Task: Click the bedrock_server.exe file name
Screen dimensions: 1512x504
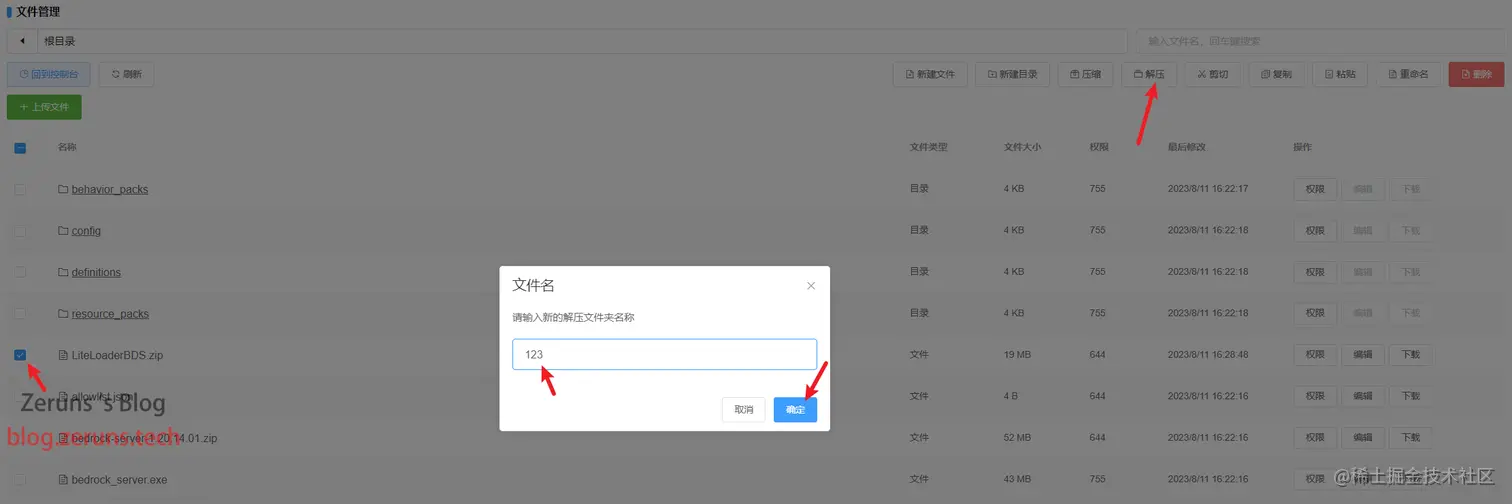Action: [x=119, y=480]
